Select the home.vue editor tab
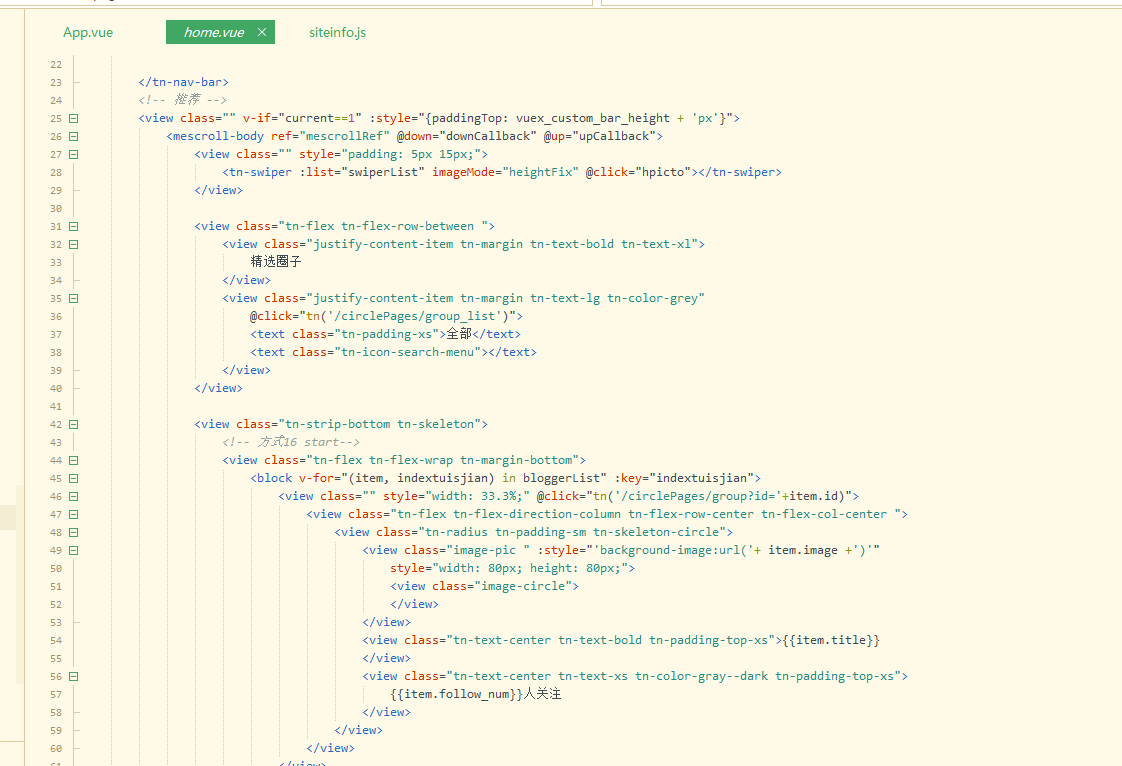 tap(213, 32)
